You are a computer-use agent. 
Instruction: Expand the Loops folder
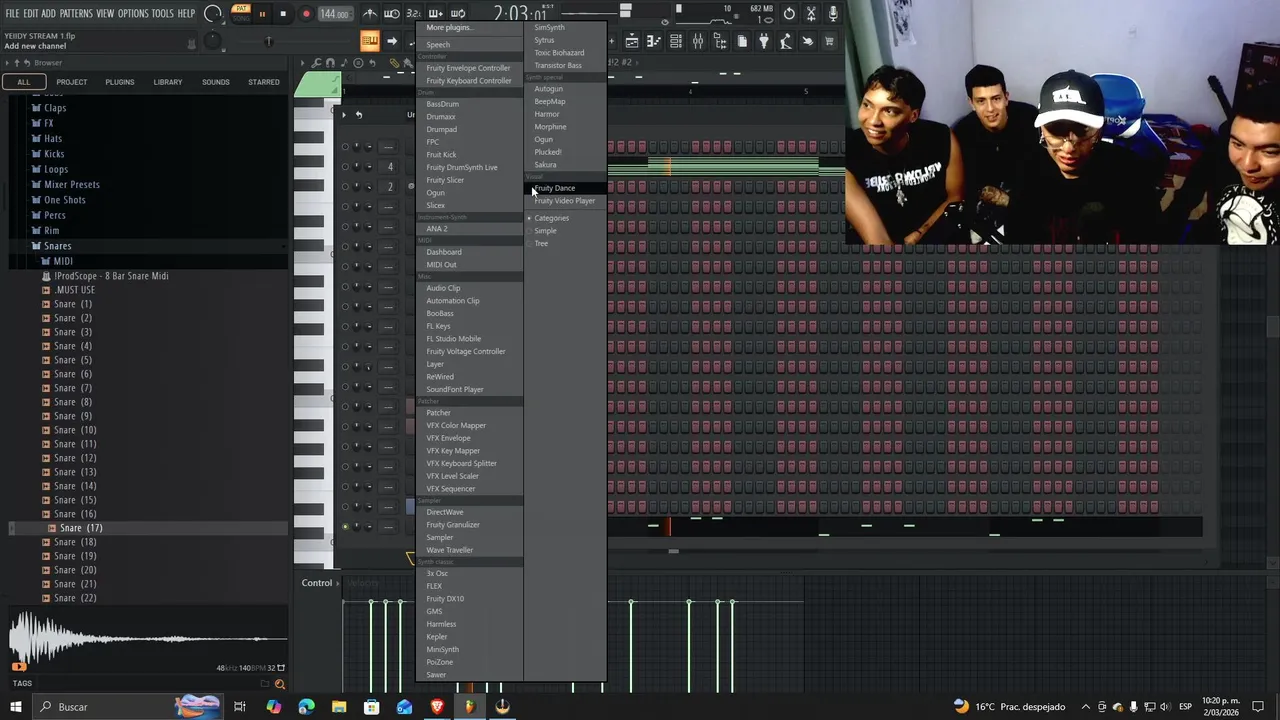coord(56,169)
